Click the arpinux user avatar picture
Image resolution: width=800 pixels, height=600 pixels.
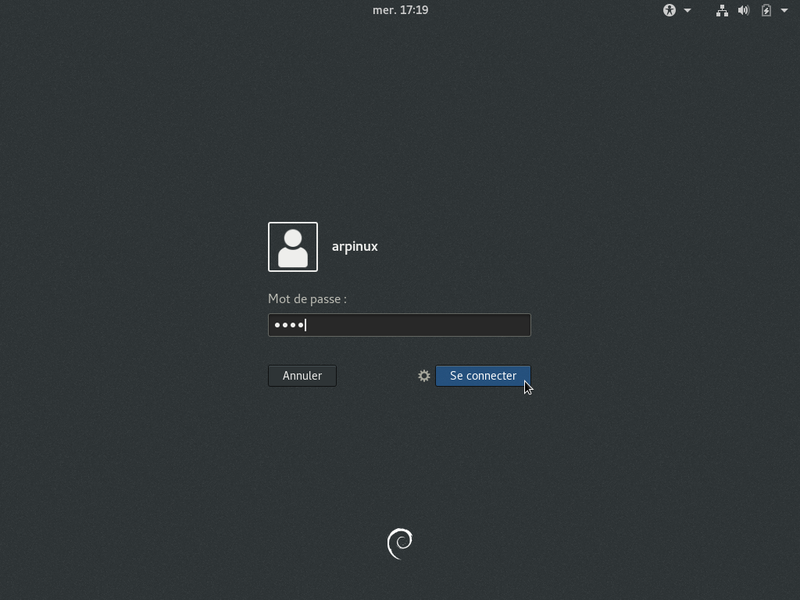click(x=293, y=247)
